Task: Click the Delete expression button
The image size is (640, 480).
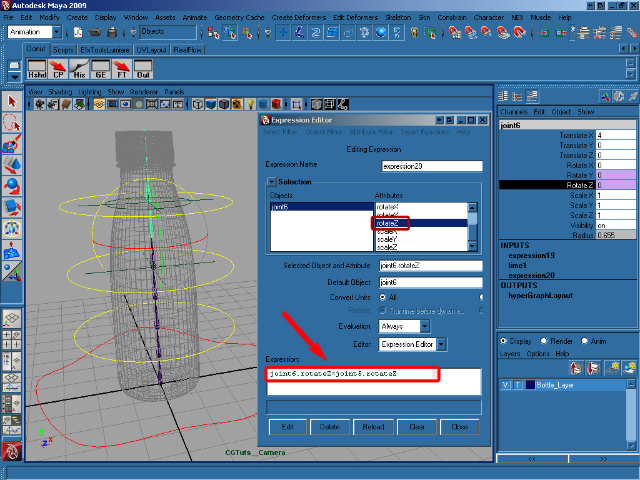Action: [328, 426]
